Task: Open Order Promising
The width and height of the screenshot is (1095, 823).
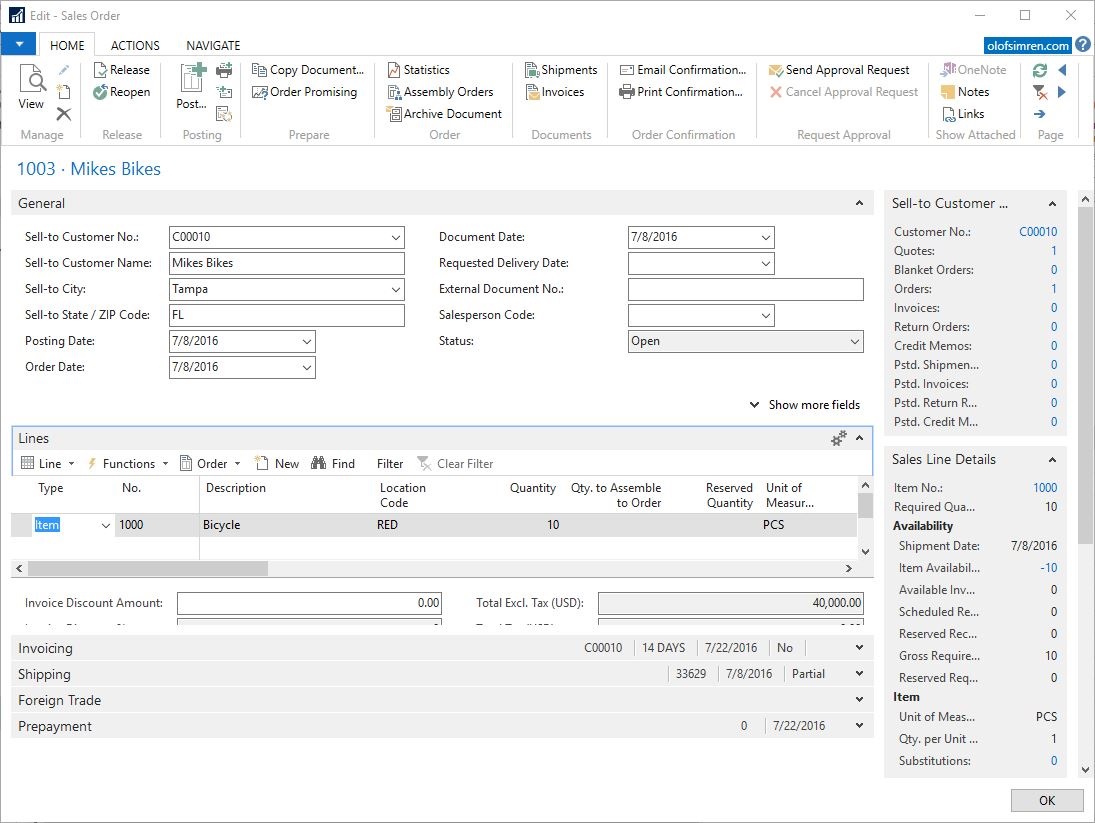Action: 304,91
